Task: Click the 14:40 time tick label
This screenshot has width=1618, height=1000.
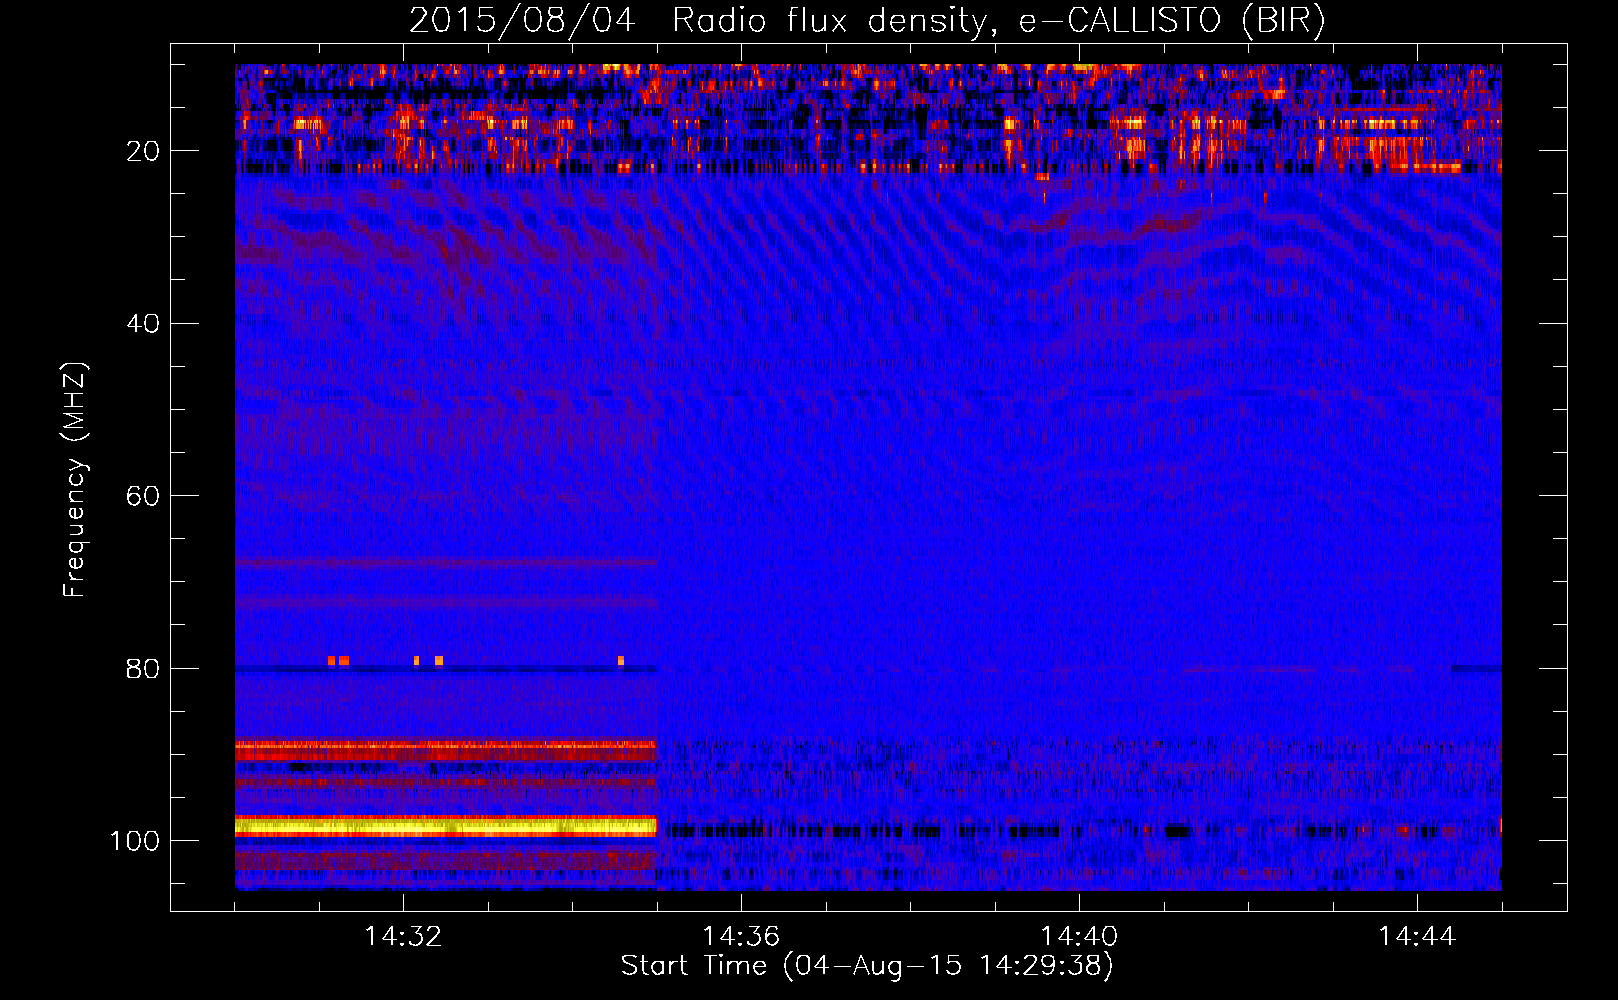Action: [x=1079, y=937]
